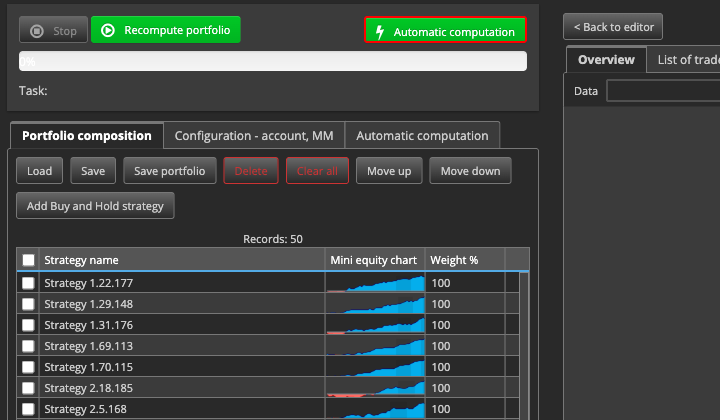
Task: Click Save button next to Load
Action: click(x=93, y=171)
